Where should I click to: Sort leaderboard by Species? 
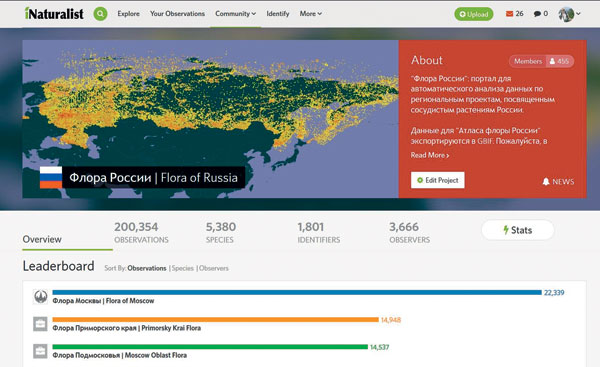pos(183,268)
